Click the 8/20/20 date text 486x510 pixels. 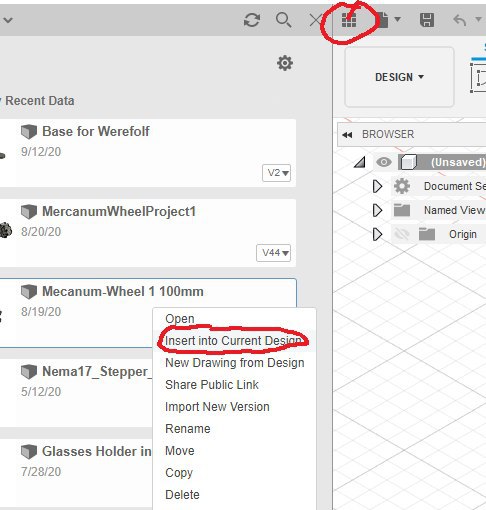[41, 232]
